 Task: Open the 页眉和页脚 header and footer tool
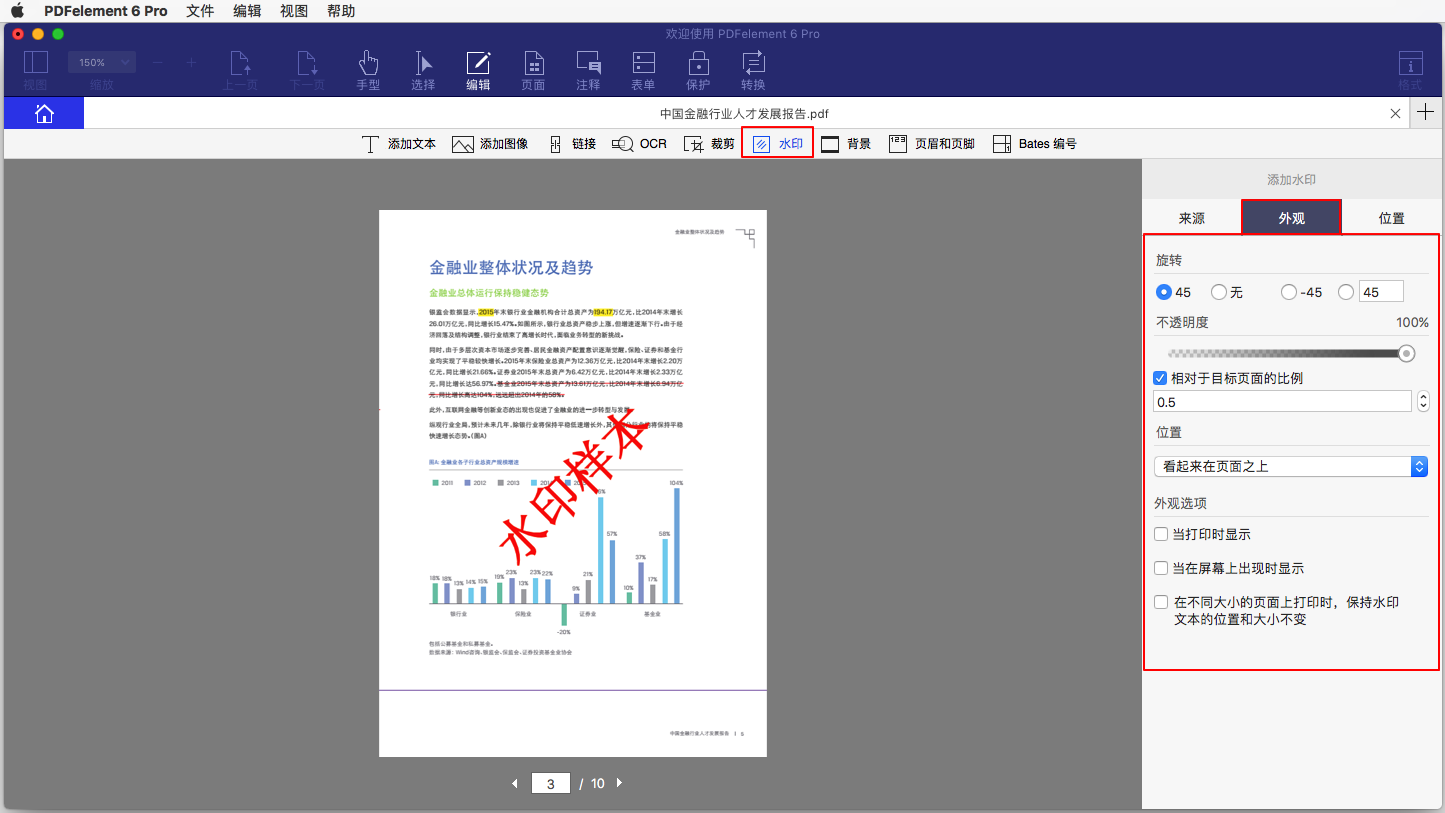(931, 144)
